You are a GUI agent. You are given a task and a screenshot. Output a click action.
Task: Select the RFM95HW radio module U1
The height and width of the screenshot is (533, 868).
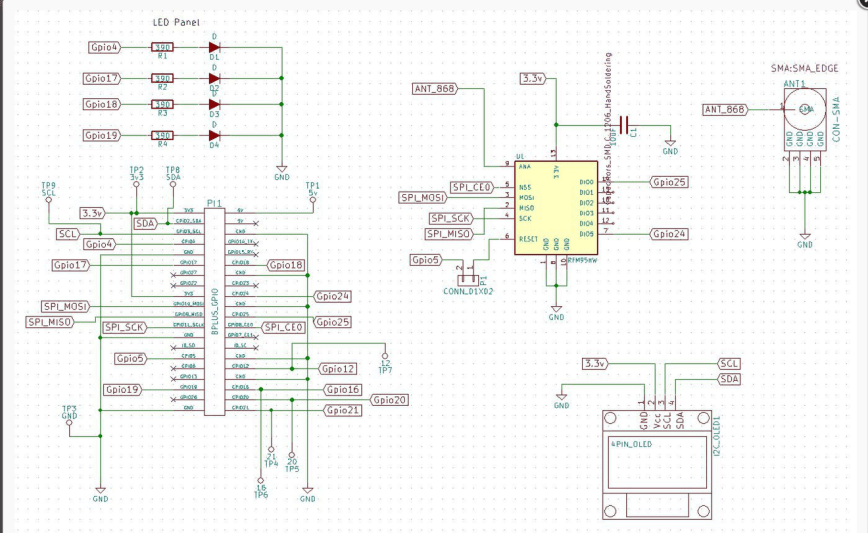pyautogui.click(x=557, y=208)
